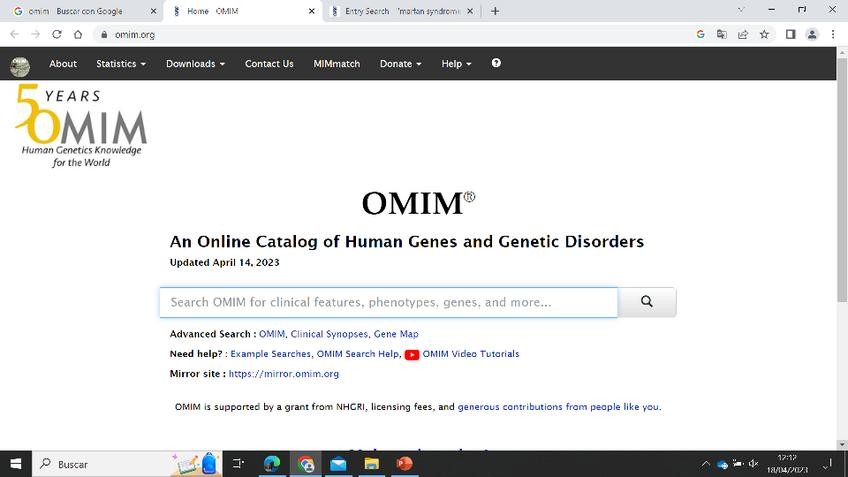The height and width of the screenshot is (477, 848).
Task: Expand the Help dropdown in the navbar
Action: click(x=456, y=63)
